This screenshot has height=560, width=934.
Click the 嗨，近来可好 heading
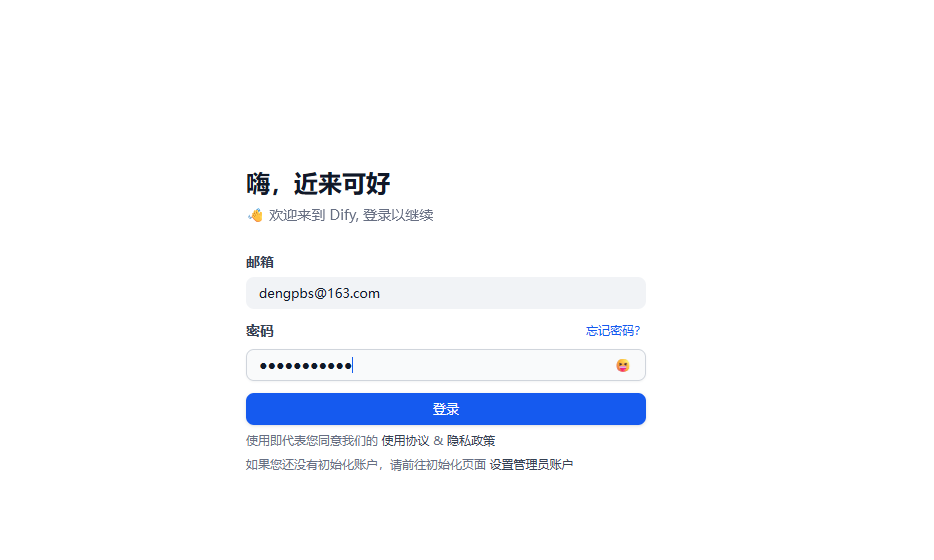[318, 183]
